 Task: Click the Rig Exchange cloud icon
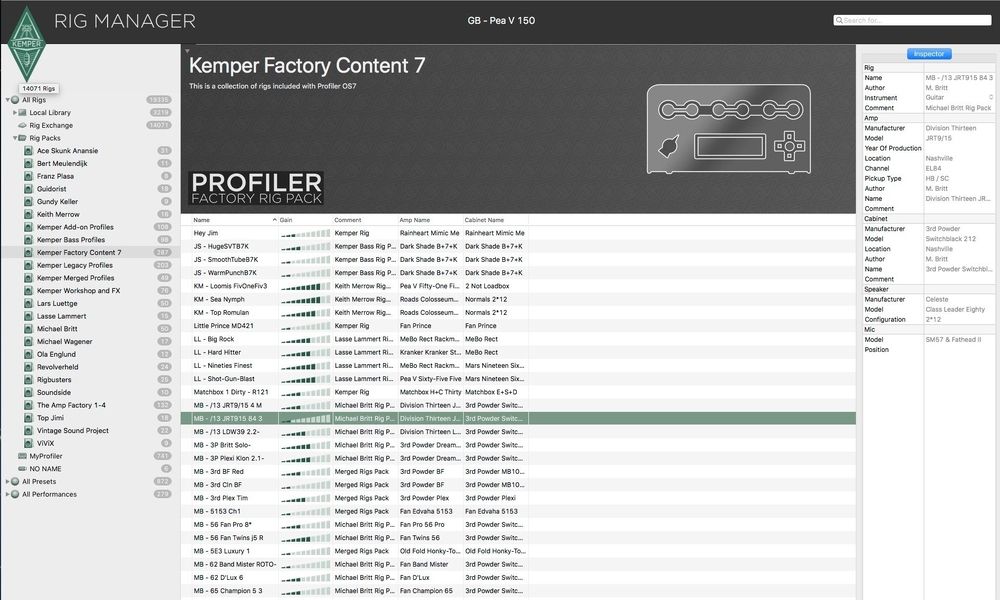22,126
